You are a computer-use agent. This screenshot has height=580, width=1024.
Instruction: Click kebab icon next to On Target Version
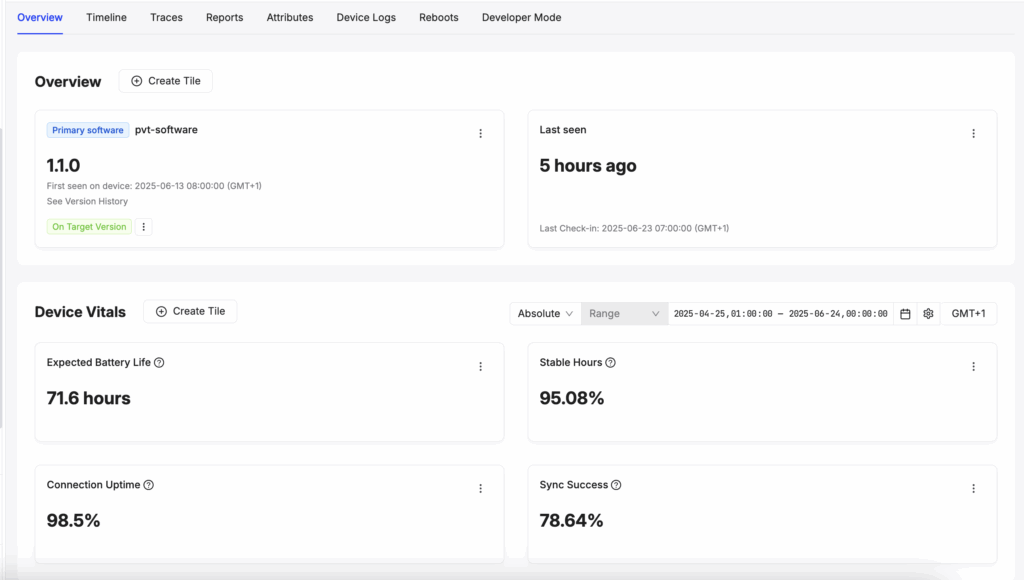144,227
